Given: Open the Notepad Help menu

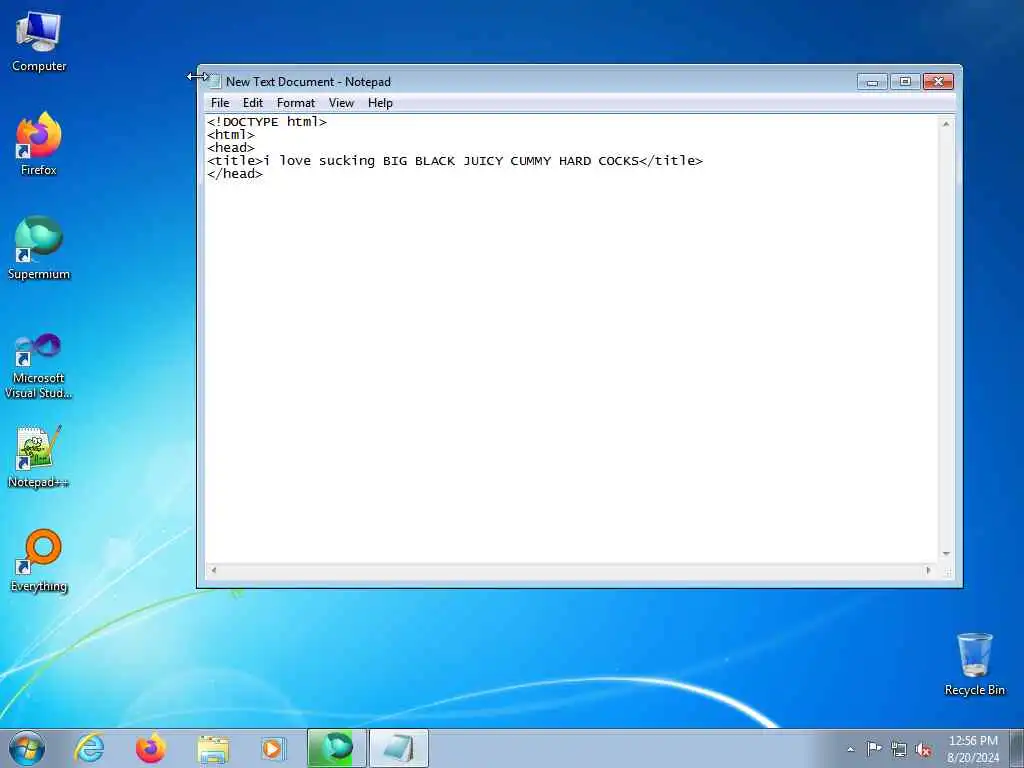Looking at the screenshot, I should pyautogui.click(x=380, y=103).
